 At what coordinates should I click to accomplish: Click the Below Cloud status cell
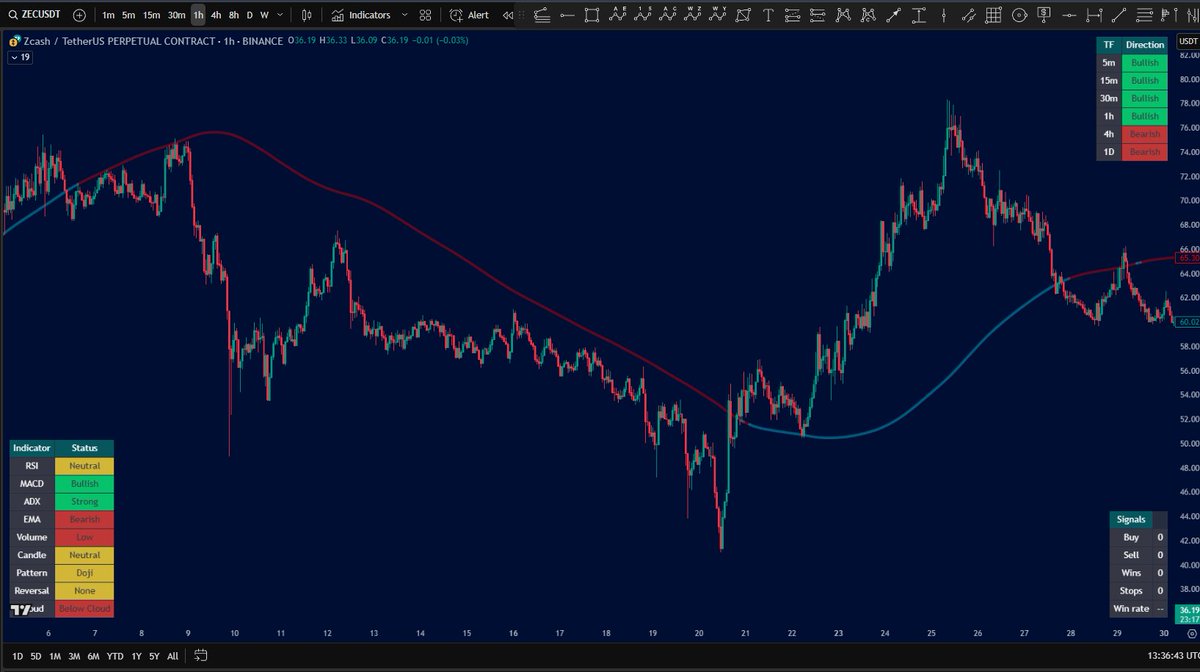[x=84, y=609]
